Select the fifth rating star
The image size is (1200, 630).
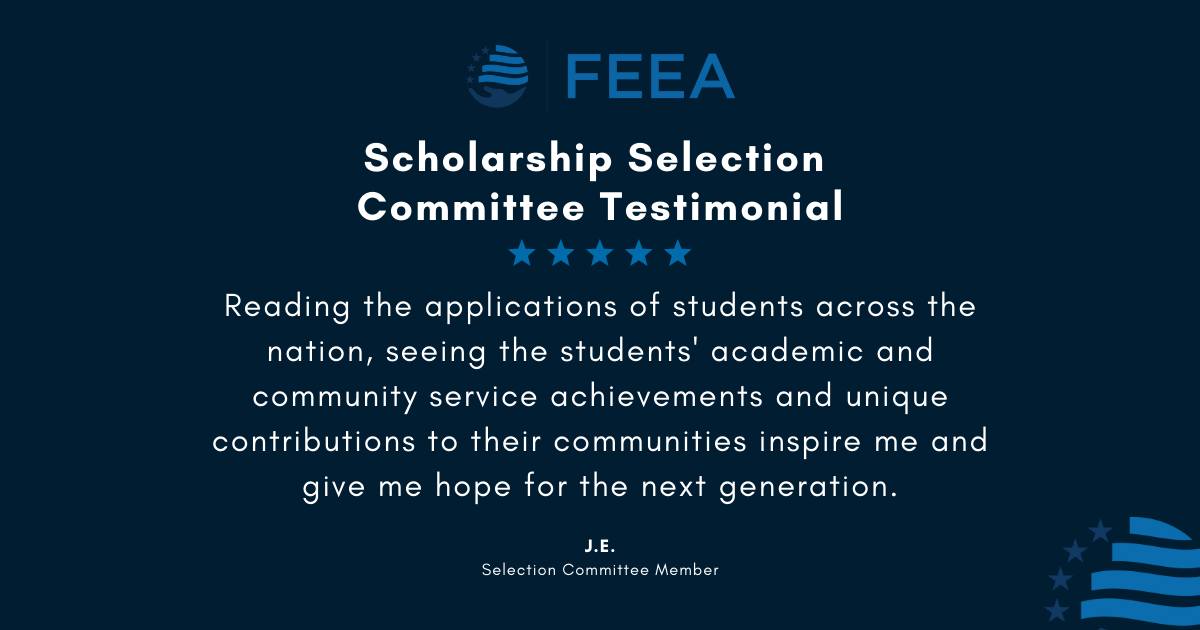[x=678, y=253]
